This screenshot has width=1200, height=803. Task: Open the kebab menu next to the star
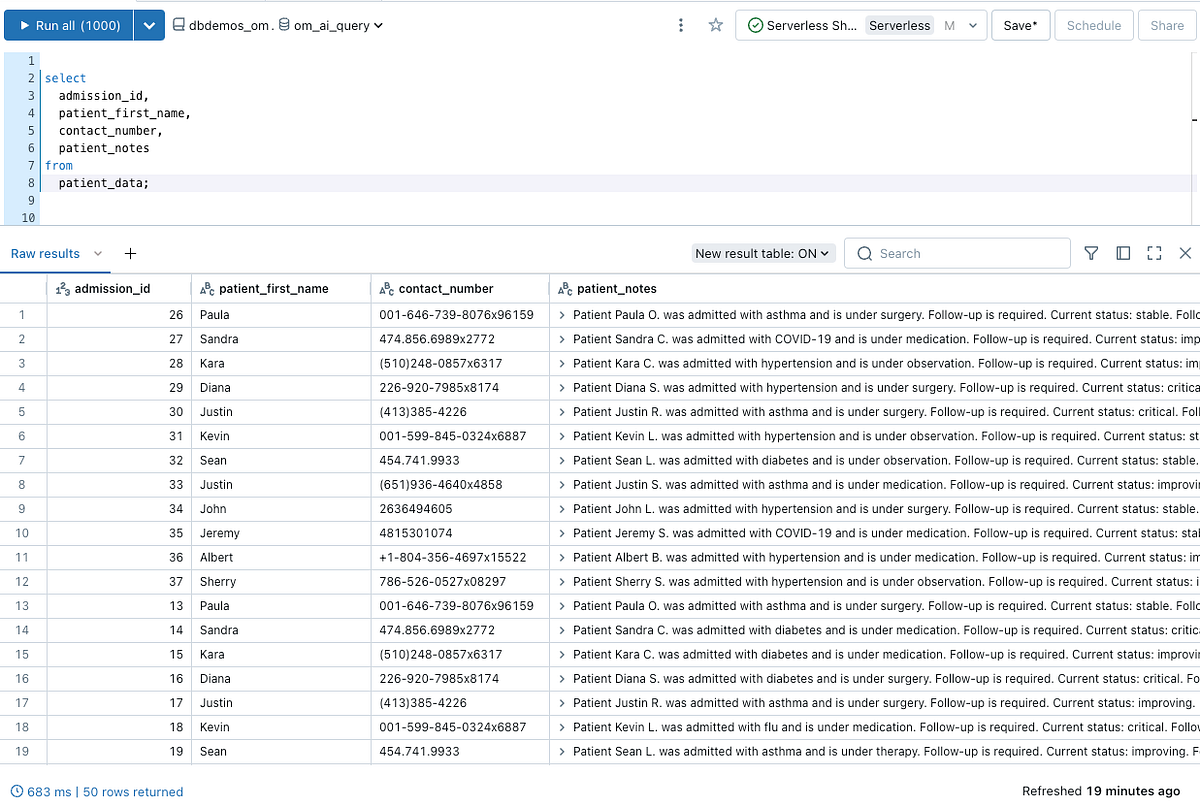681,25
